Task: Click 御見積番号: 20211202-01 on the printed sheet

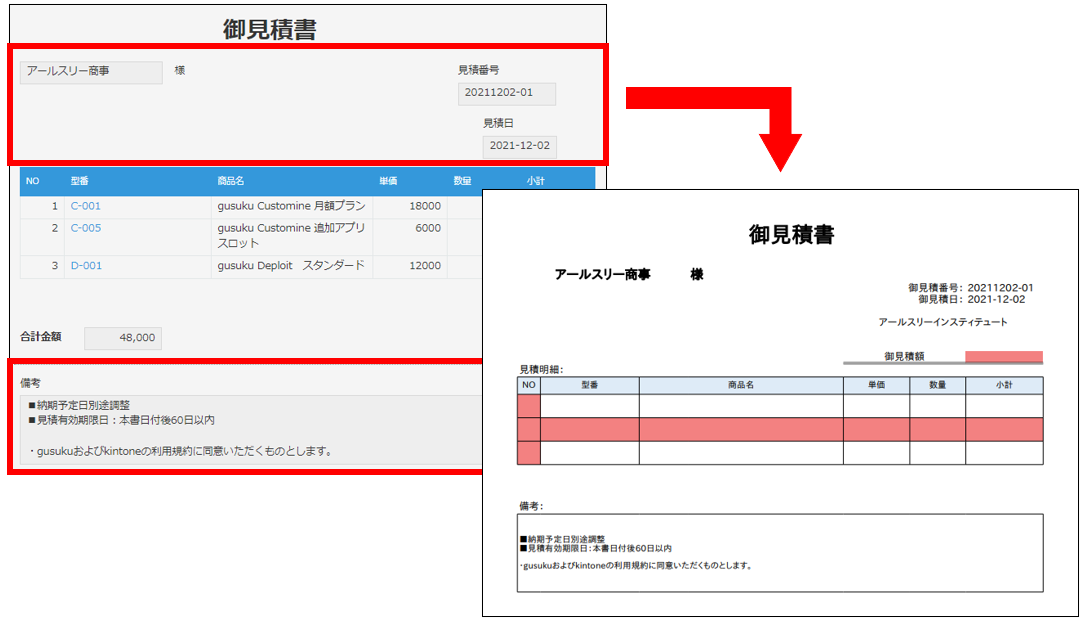Action: tap(971, 287)
